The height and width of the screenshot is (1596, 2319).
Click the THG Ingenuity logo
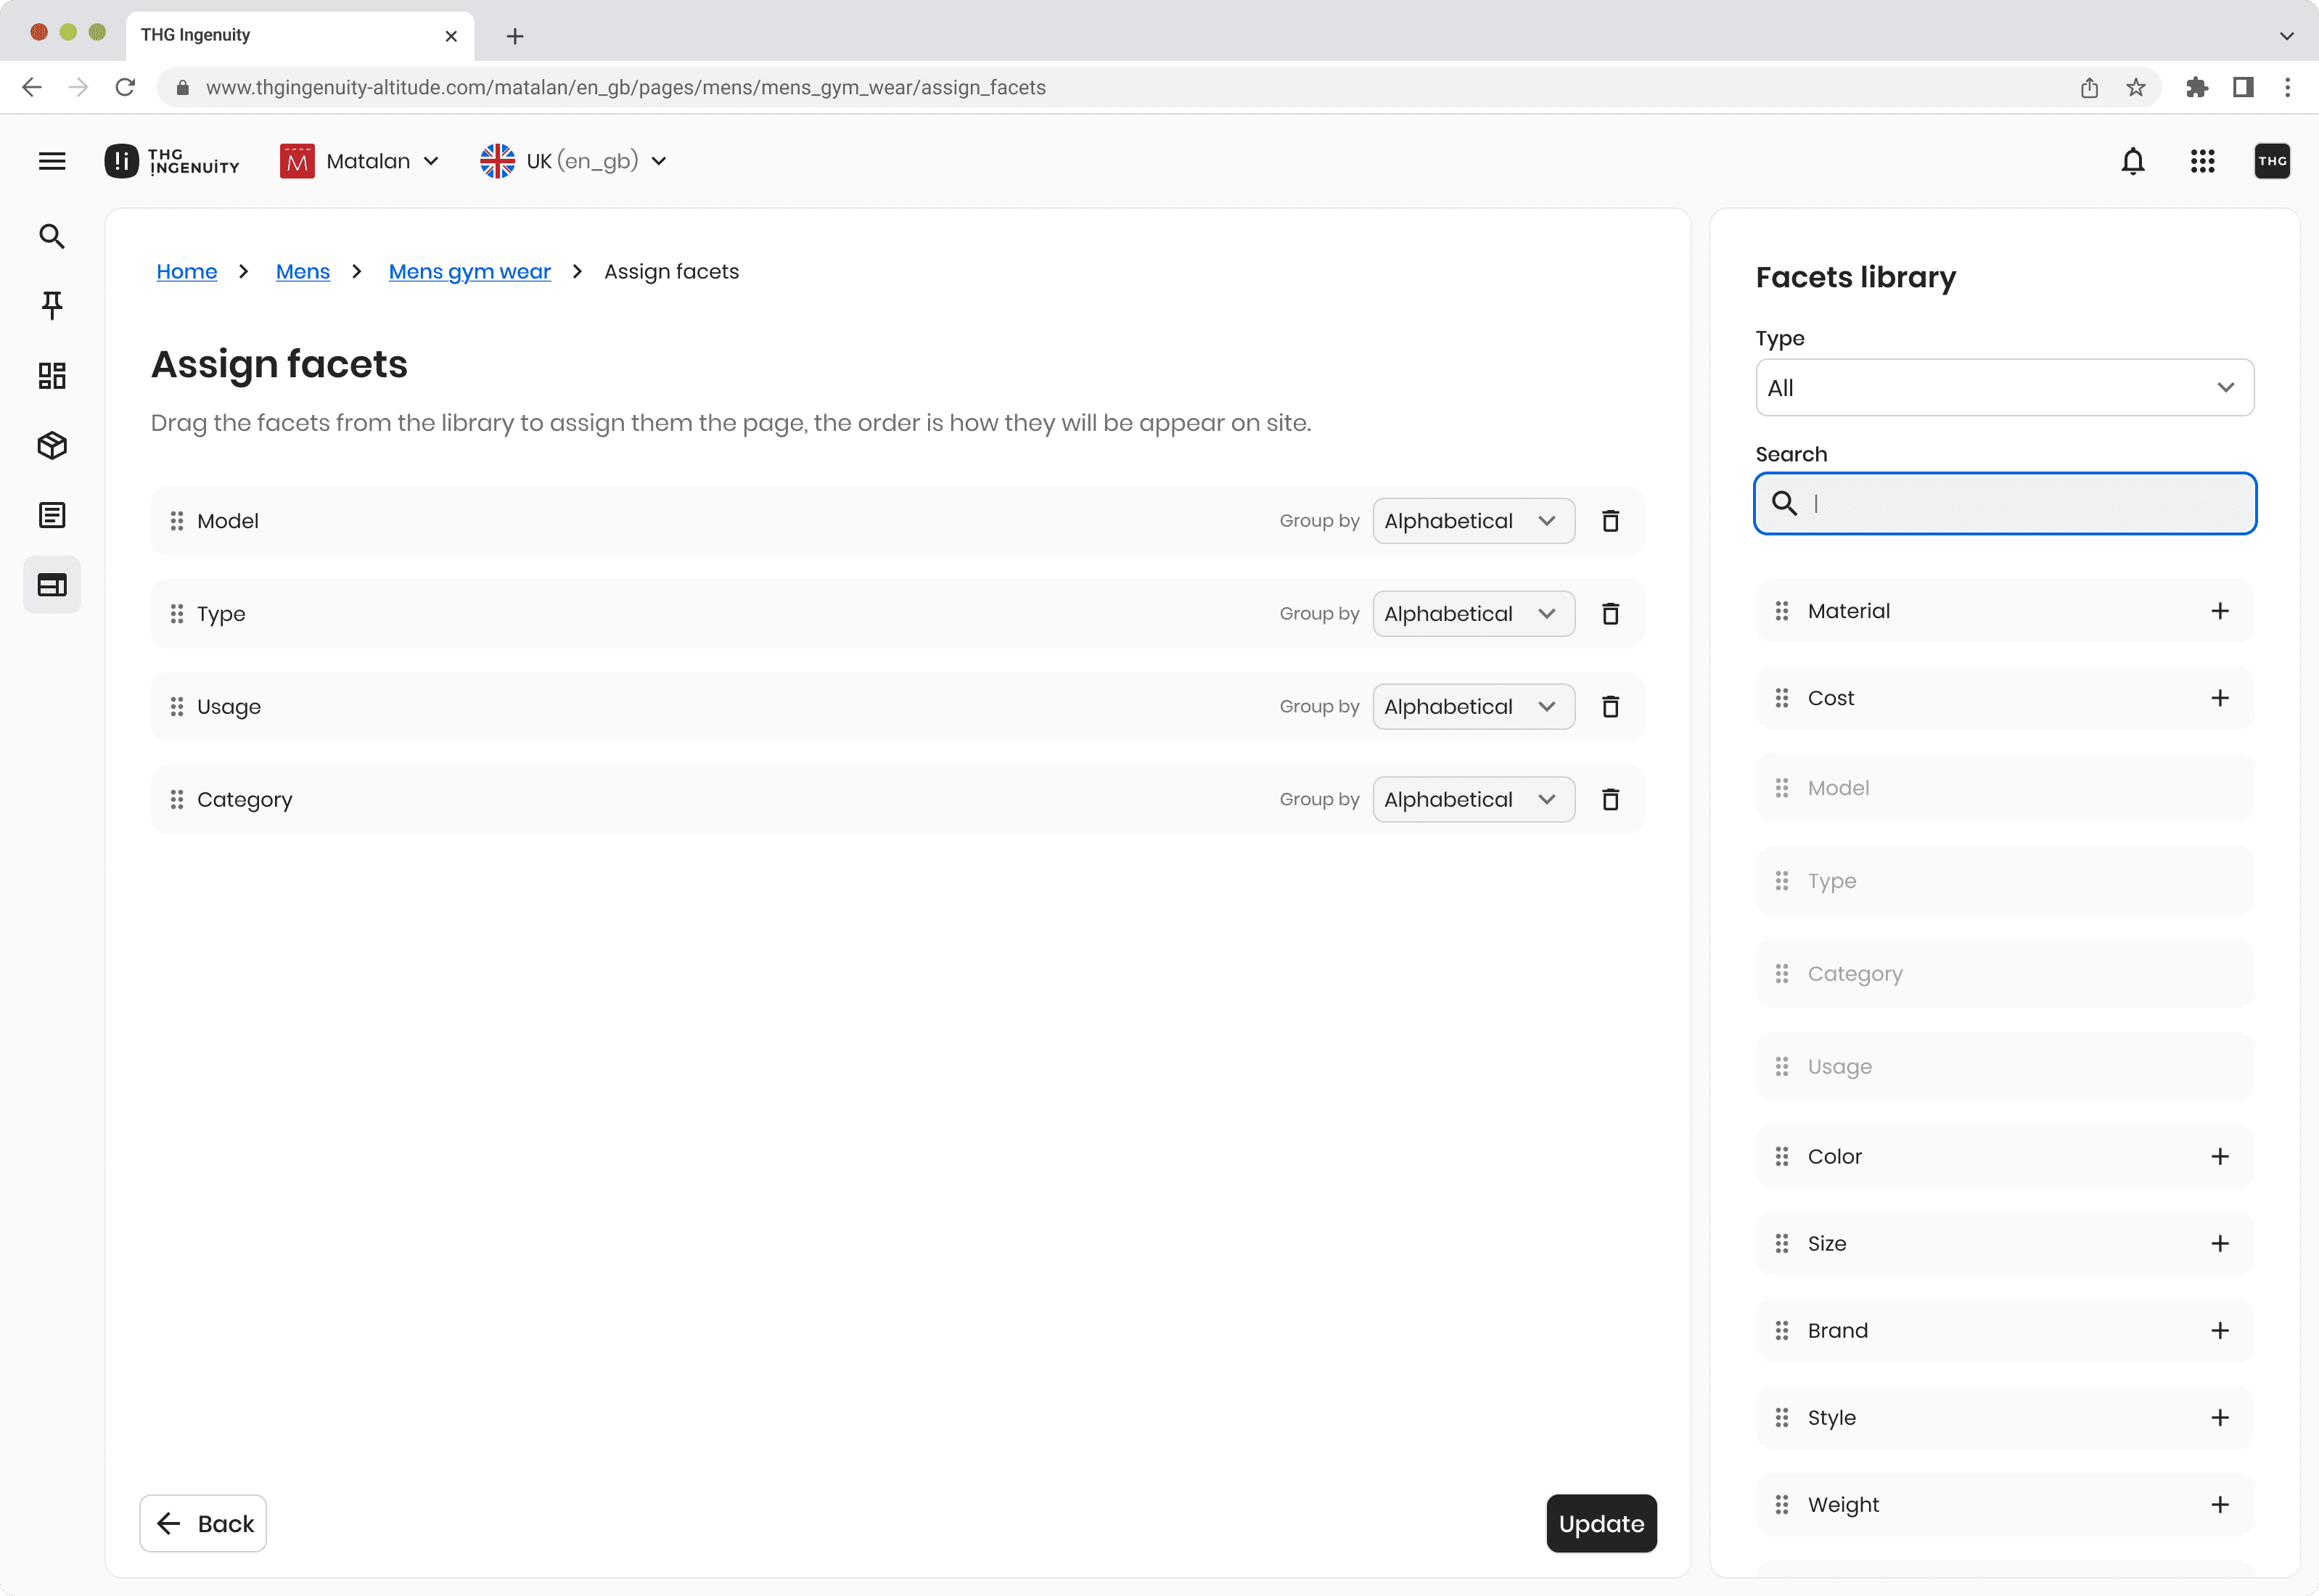pos(172,161)
